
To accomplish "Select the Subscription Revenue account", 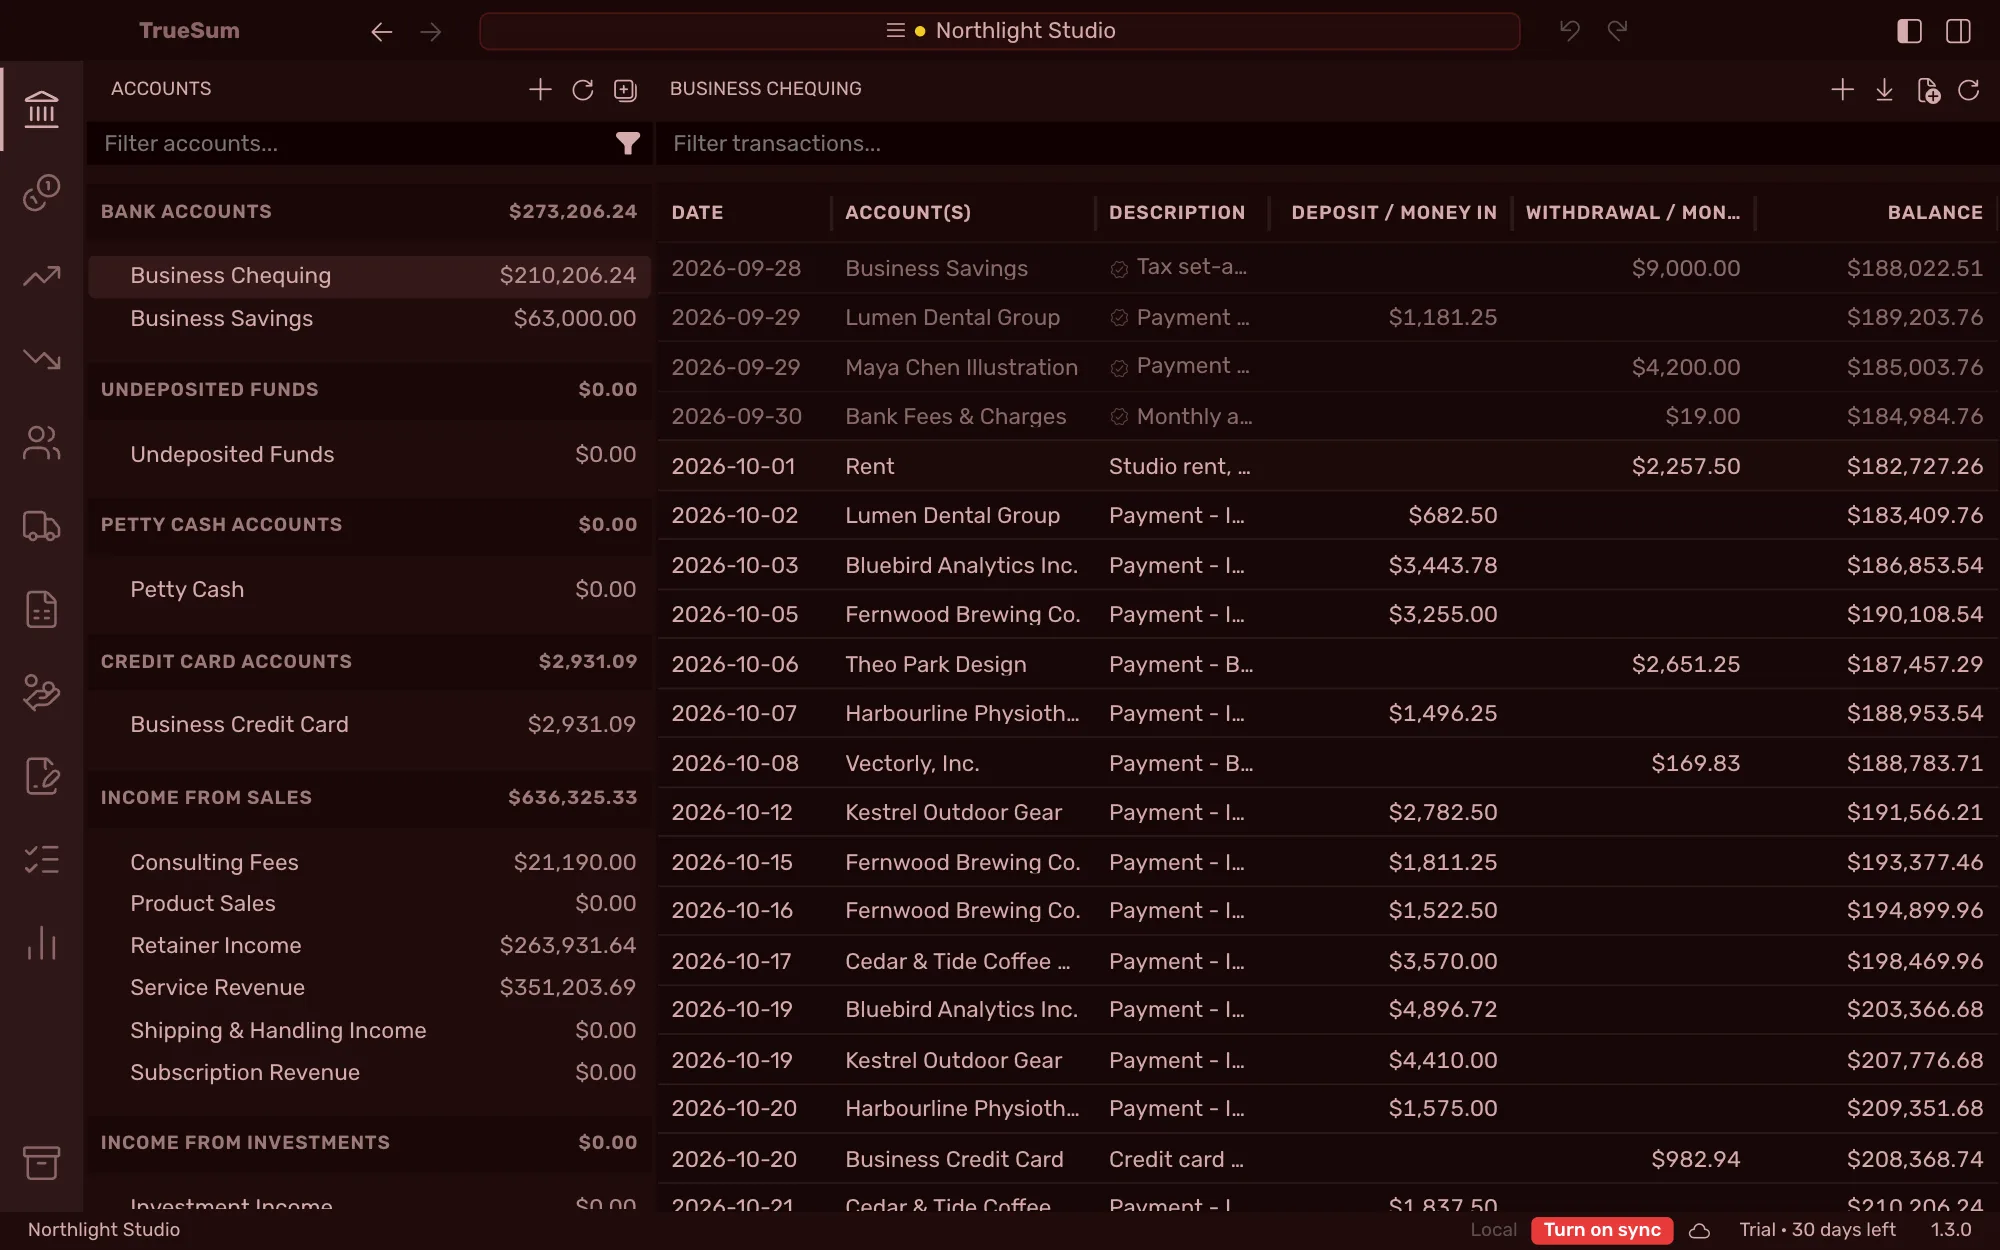I will (369, 1073).
